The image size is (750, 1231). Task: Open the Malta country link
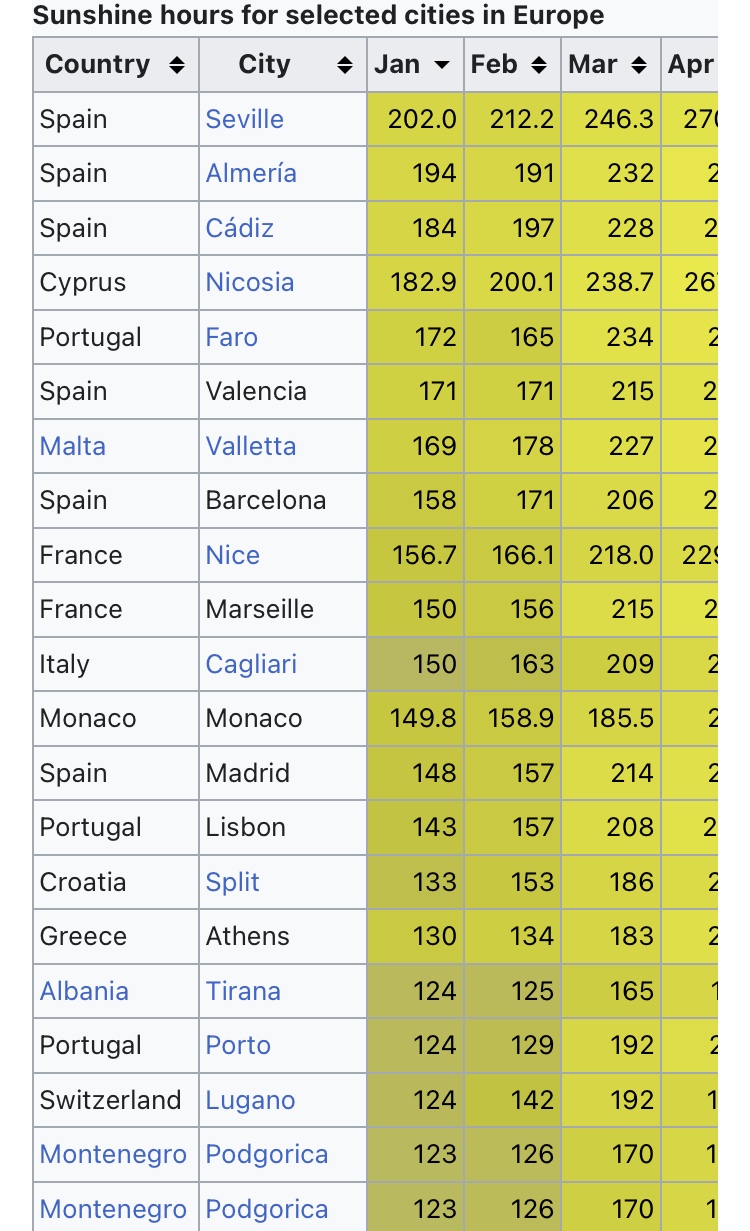(72, 446)
